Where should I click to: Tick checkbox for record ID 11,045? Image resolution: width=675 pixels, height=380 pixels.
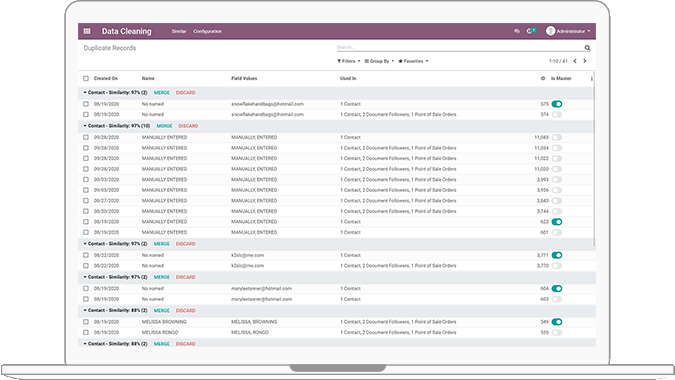(x=86, y=137)
